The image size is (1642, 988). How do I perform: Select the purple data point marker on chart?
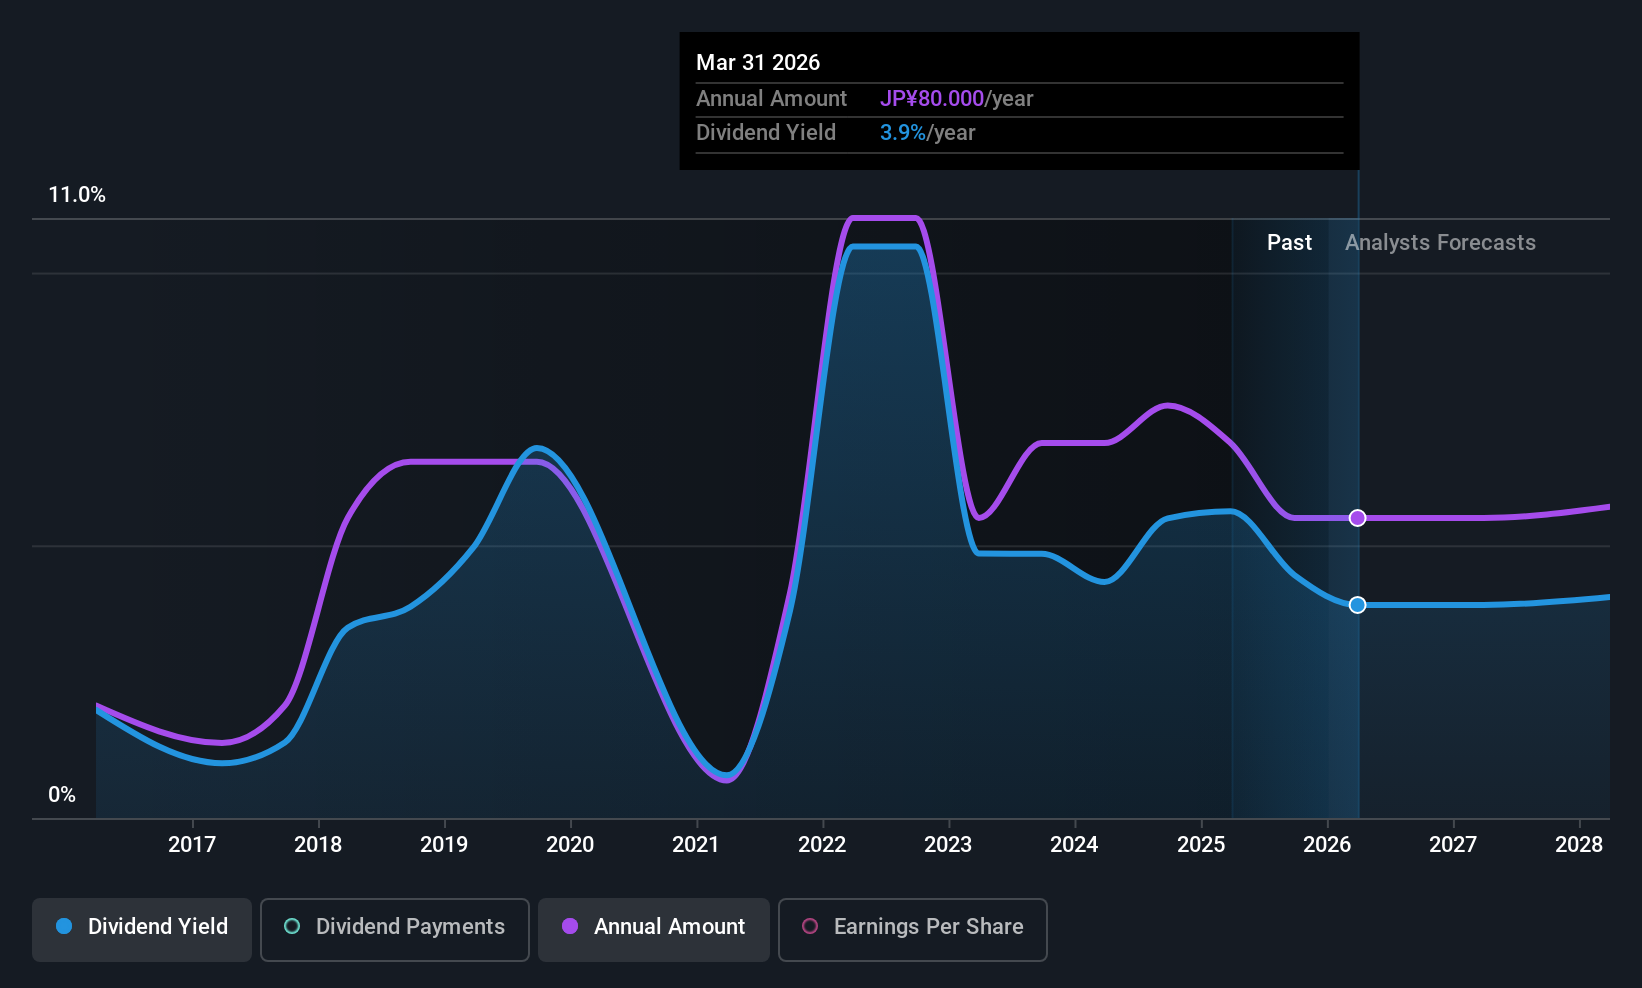pyautogui.click(x=1357, y=518)
